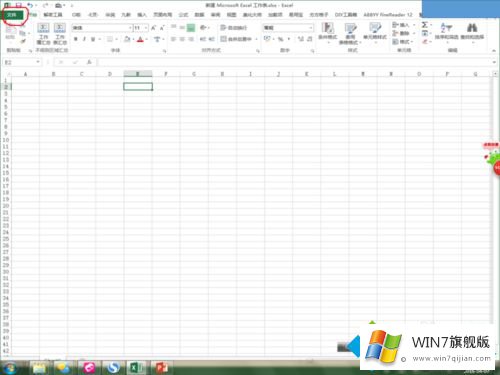The width and height of the screenshot is (500, 375).
Task: Collapse the ribbon with the caret
Action: [494, 50]
